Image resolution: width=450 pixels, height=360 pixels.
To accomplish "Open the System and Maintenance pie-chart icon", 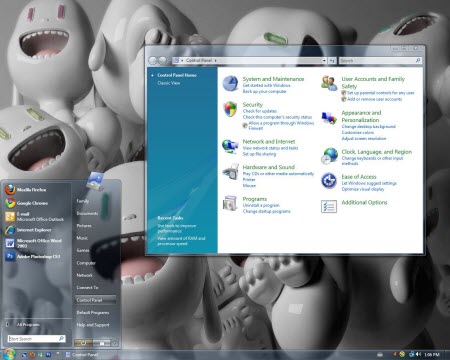I will [x=230, y=83].
